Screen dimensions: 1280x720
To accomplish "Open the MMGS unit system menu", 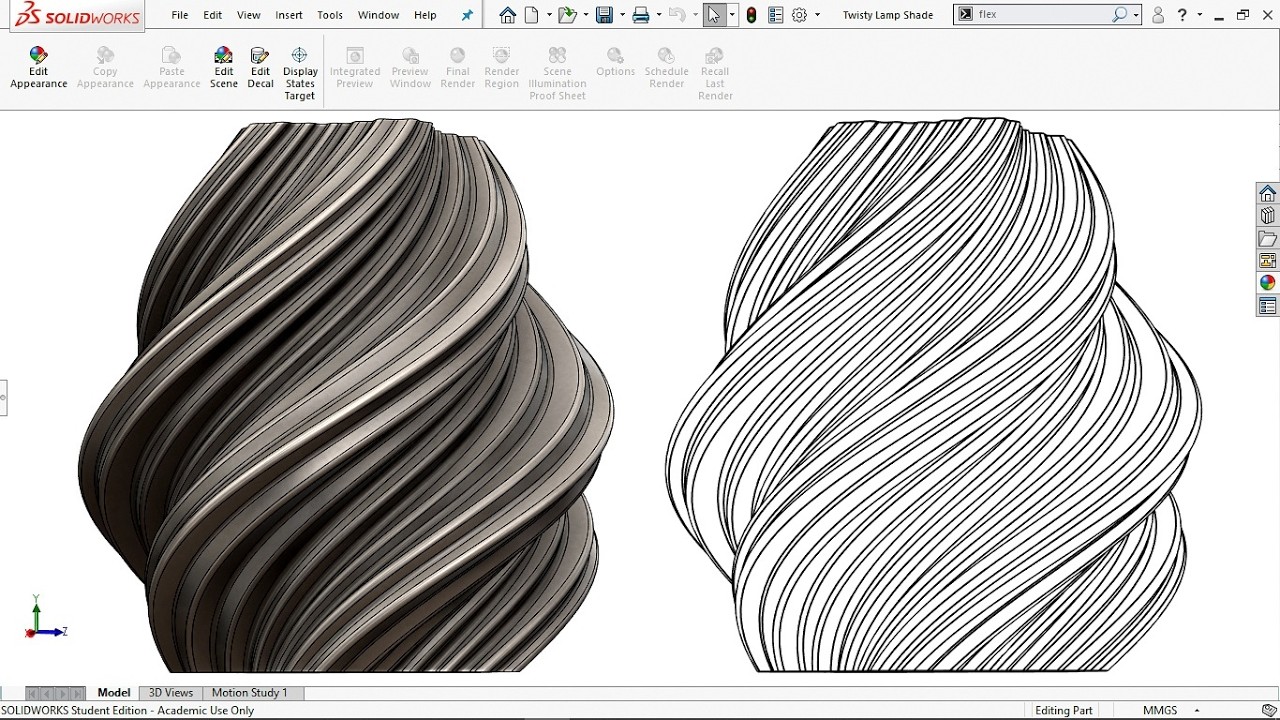I will (1168, 710).
